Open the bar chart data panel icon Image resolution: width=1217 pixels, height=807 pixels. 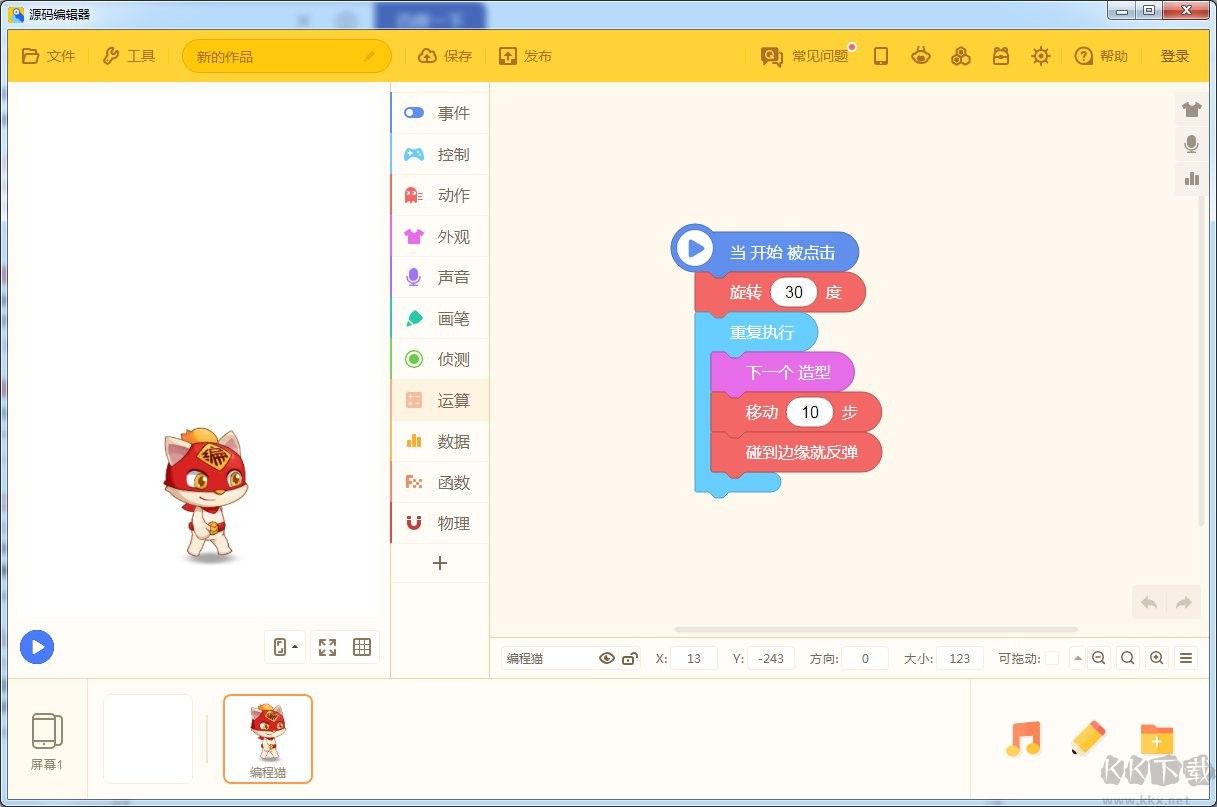[x=1191, y=178]
